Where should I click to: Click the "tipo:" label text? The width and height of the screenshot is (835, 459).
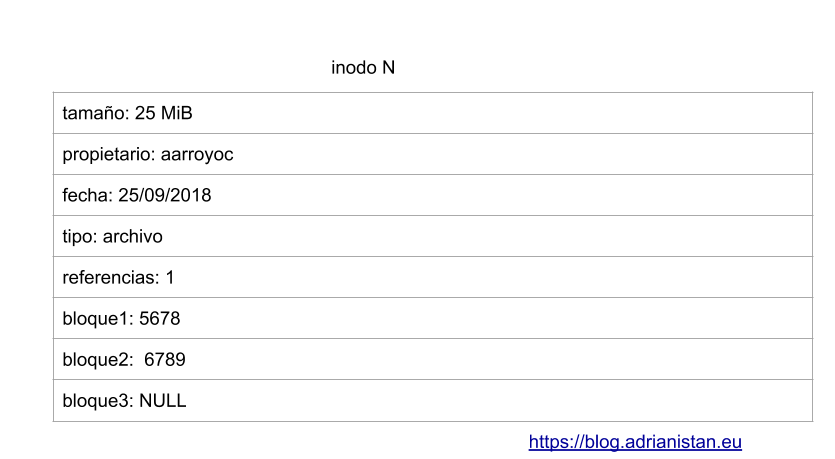(x=80, y=237)
